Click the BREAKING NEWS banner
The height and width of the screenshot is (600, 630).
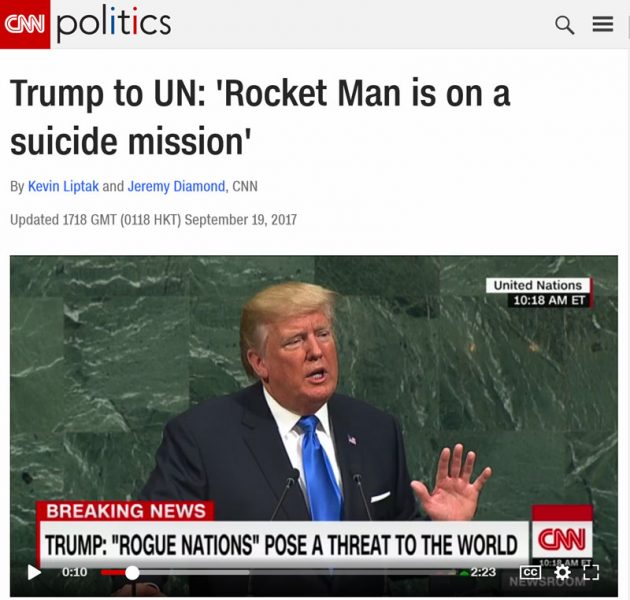125,511
